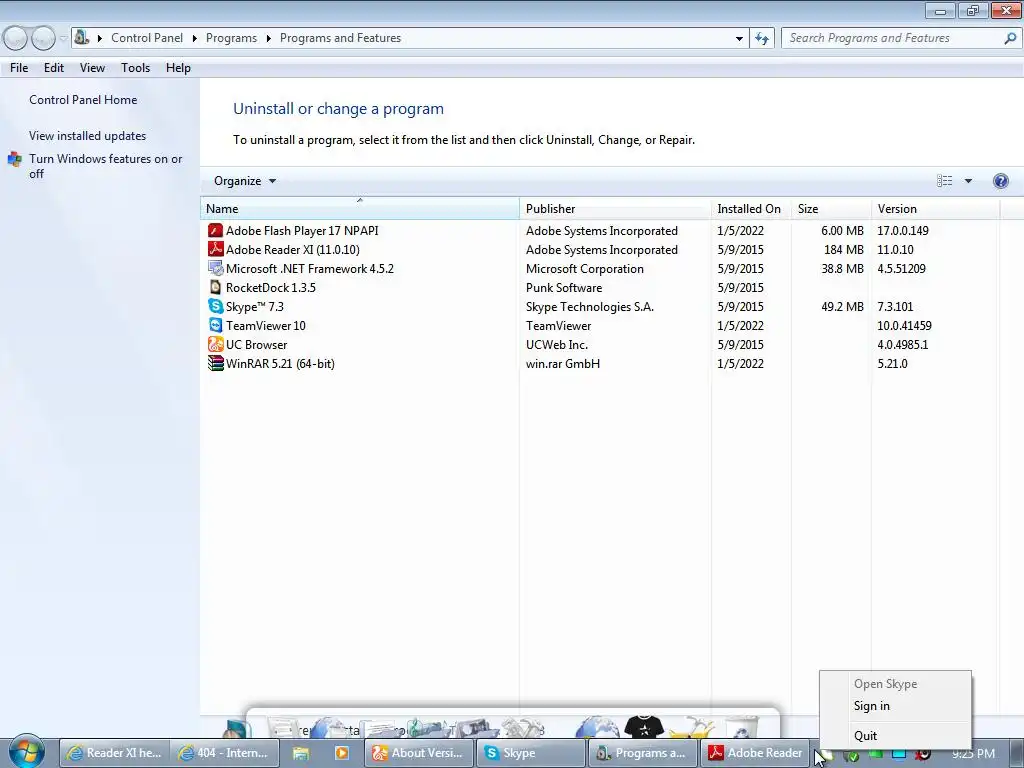This screenshot has height=768, width=1024.
Task: Sort by the Version column header
Action: (935, 209)
